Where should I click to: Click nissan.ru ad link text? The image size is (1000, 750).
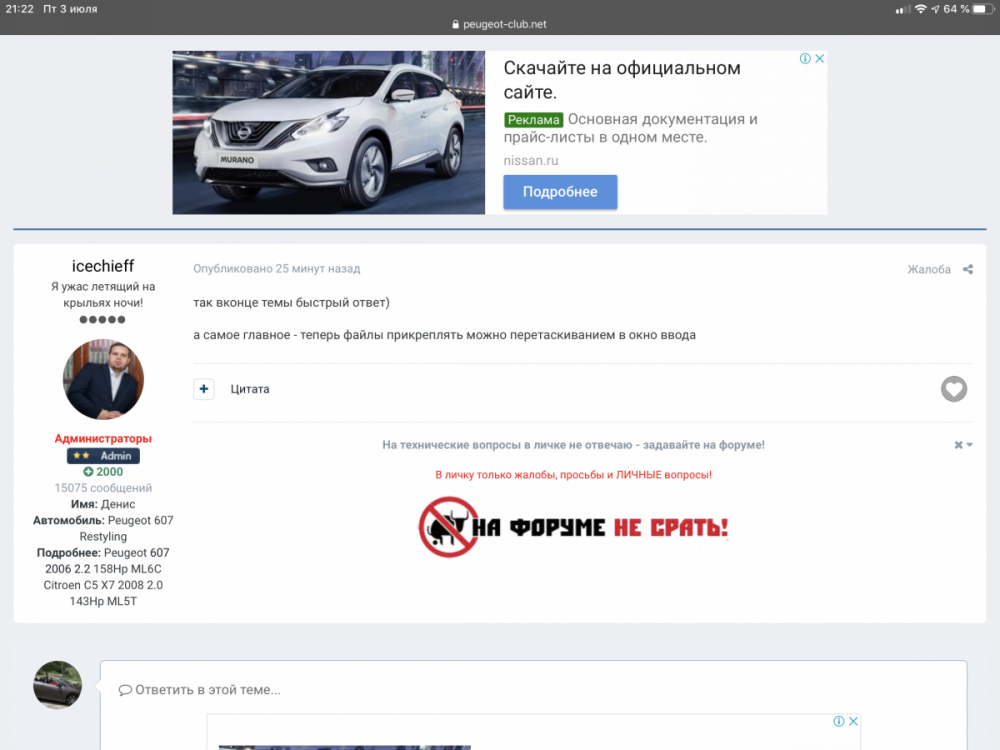(x=531, y=161)
